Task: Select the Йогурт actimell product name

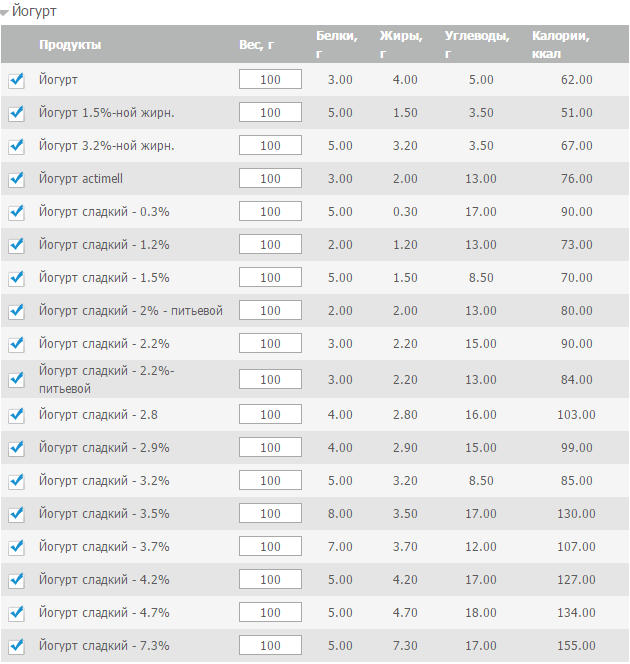Action: pyautogui.click(x=81, y=179)
